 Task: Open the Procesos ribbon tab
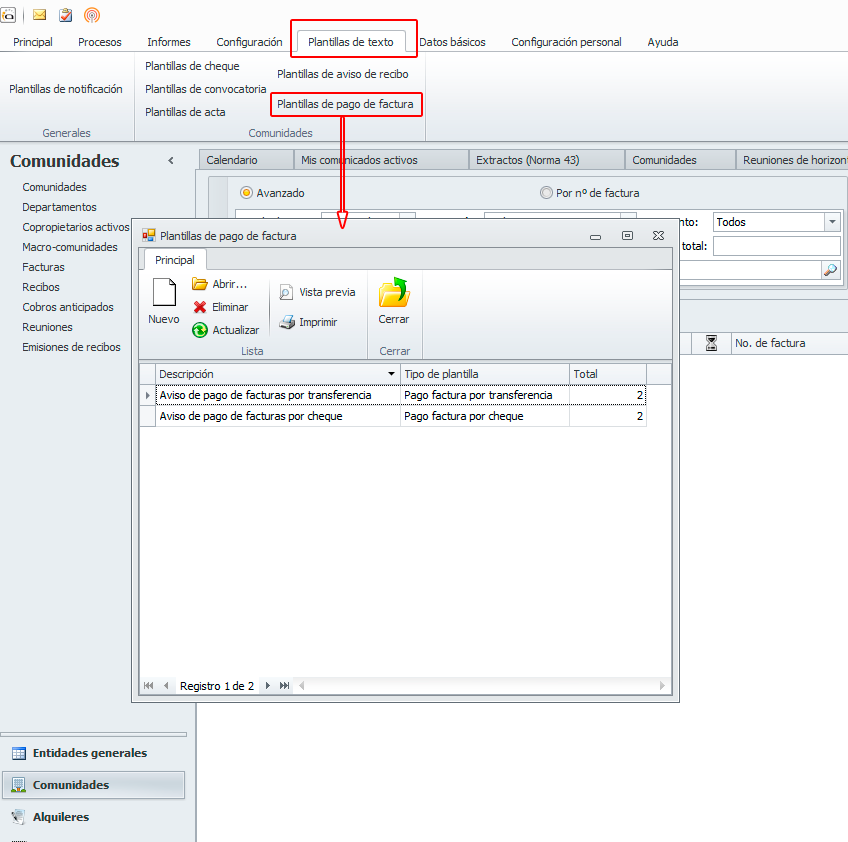pos(100,42)
